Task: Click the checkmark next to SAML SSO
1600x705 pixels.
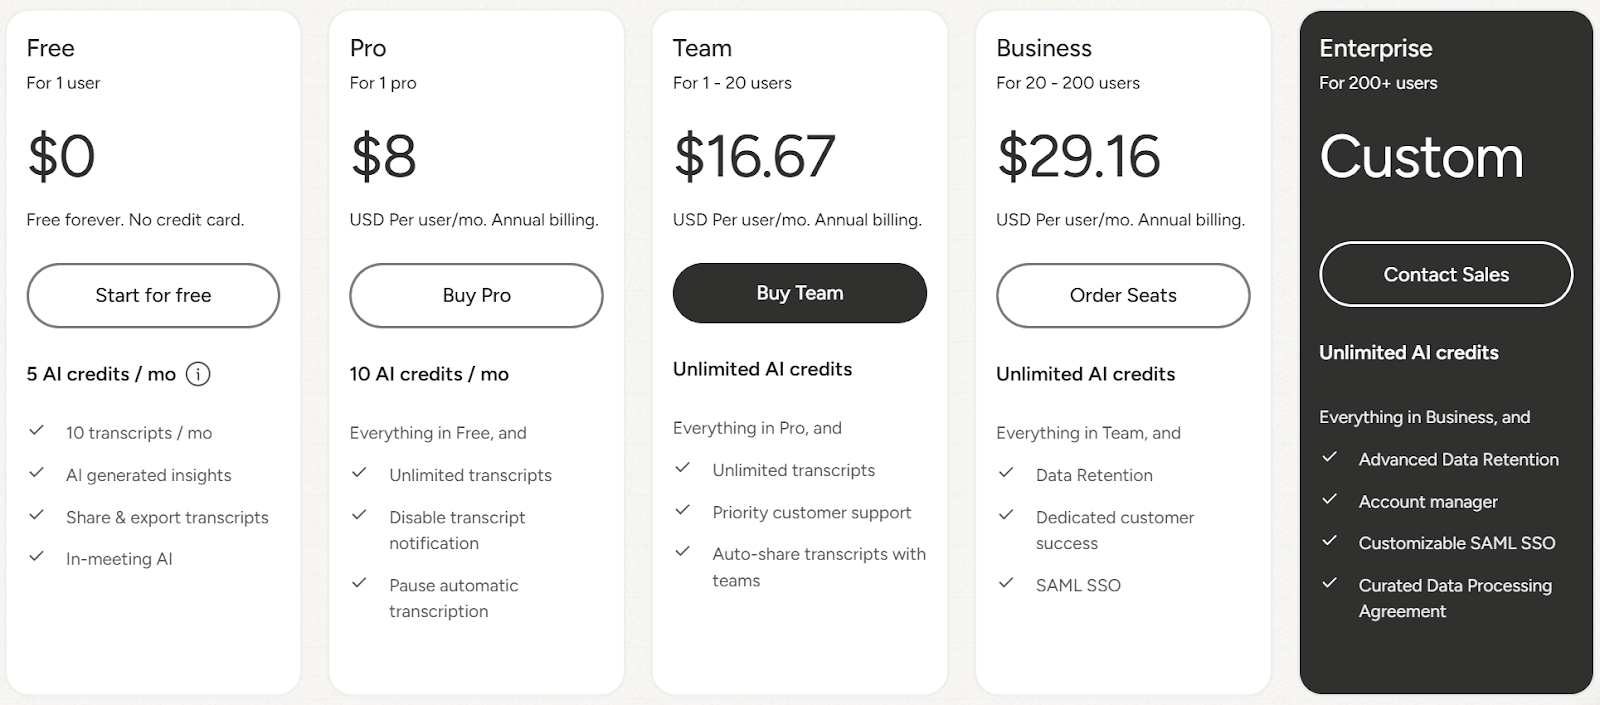Action: [1005, 585]
